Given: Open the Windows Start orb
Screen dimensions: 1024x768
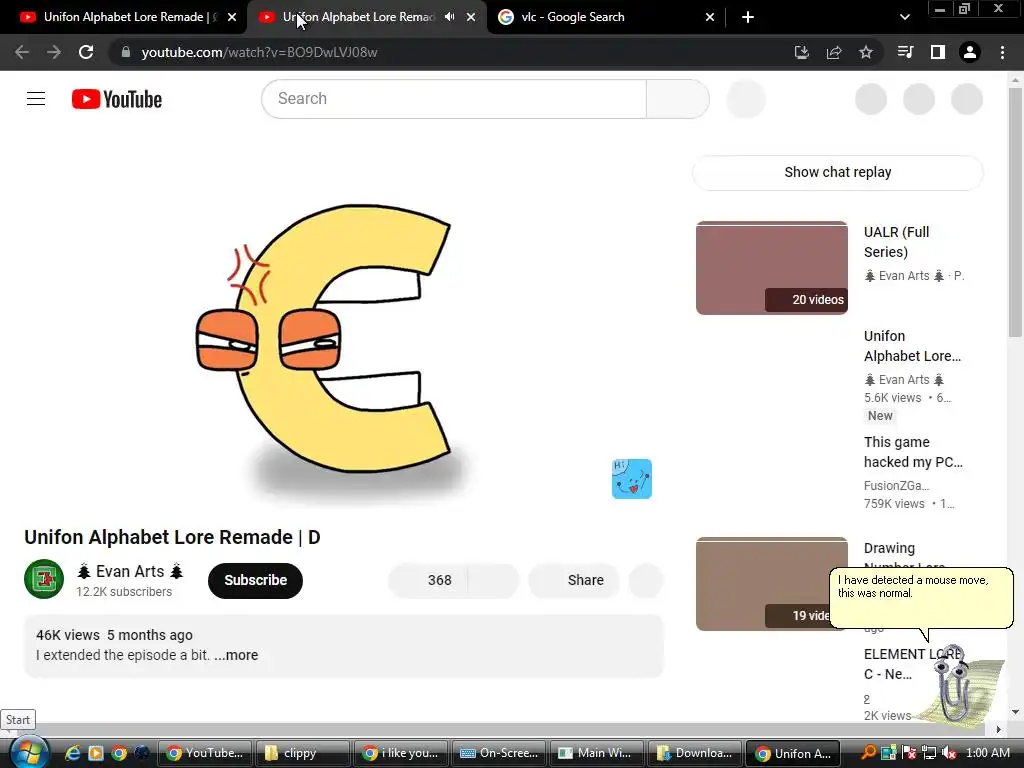Looking at the screenshot, I should 27,752.
